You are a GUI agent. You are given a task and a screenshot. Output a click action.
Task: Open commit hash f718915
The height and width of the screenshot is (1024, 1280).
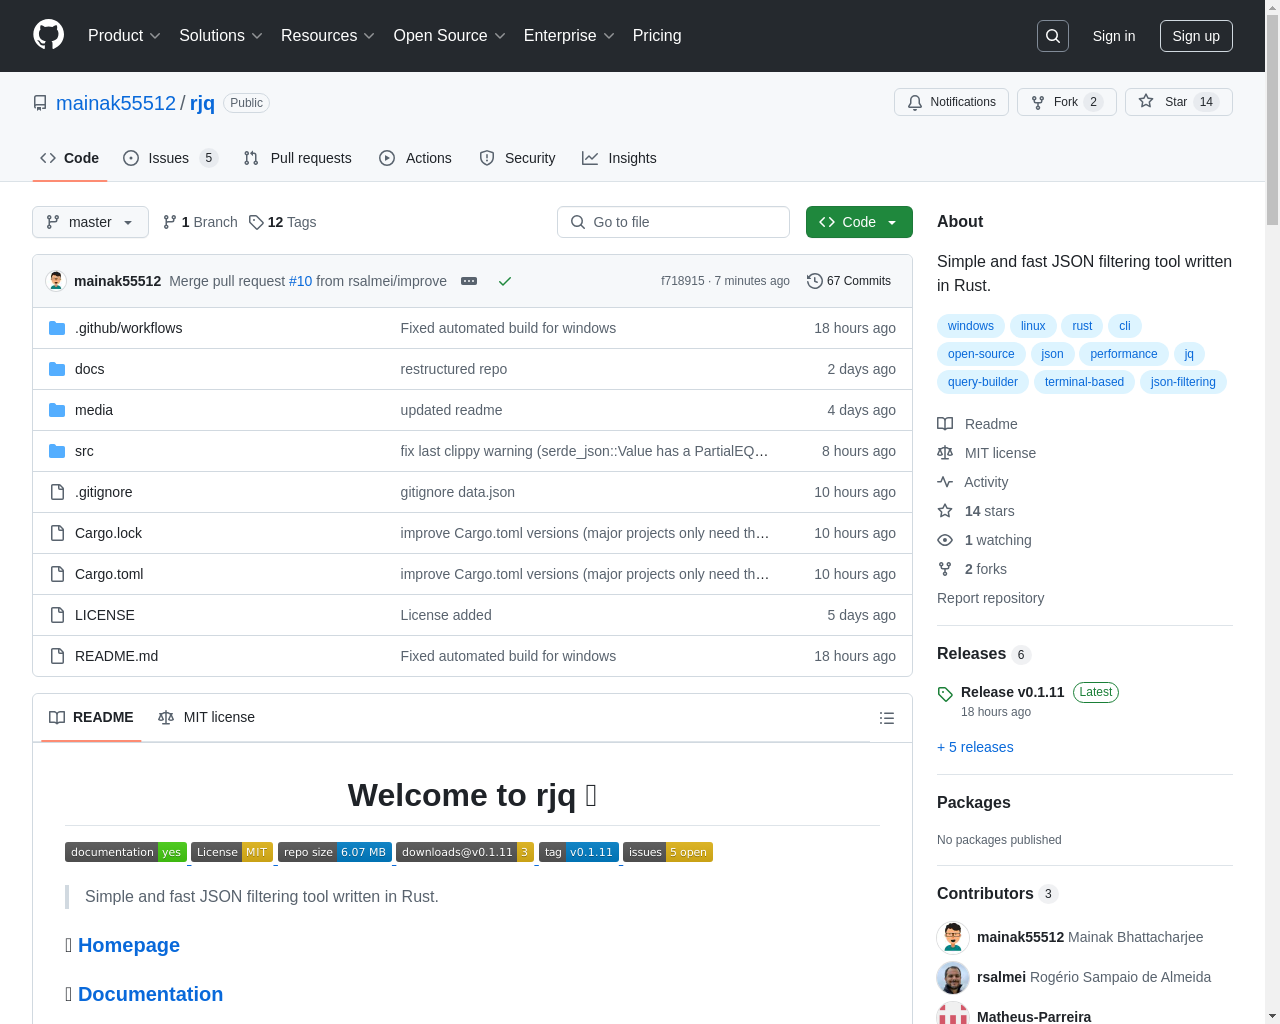[682, 281]
